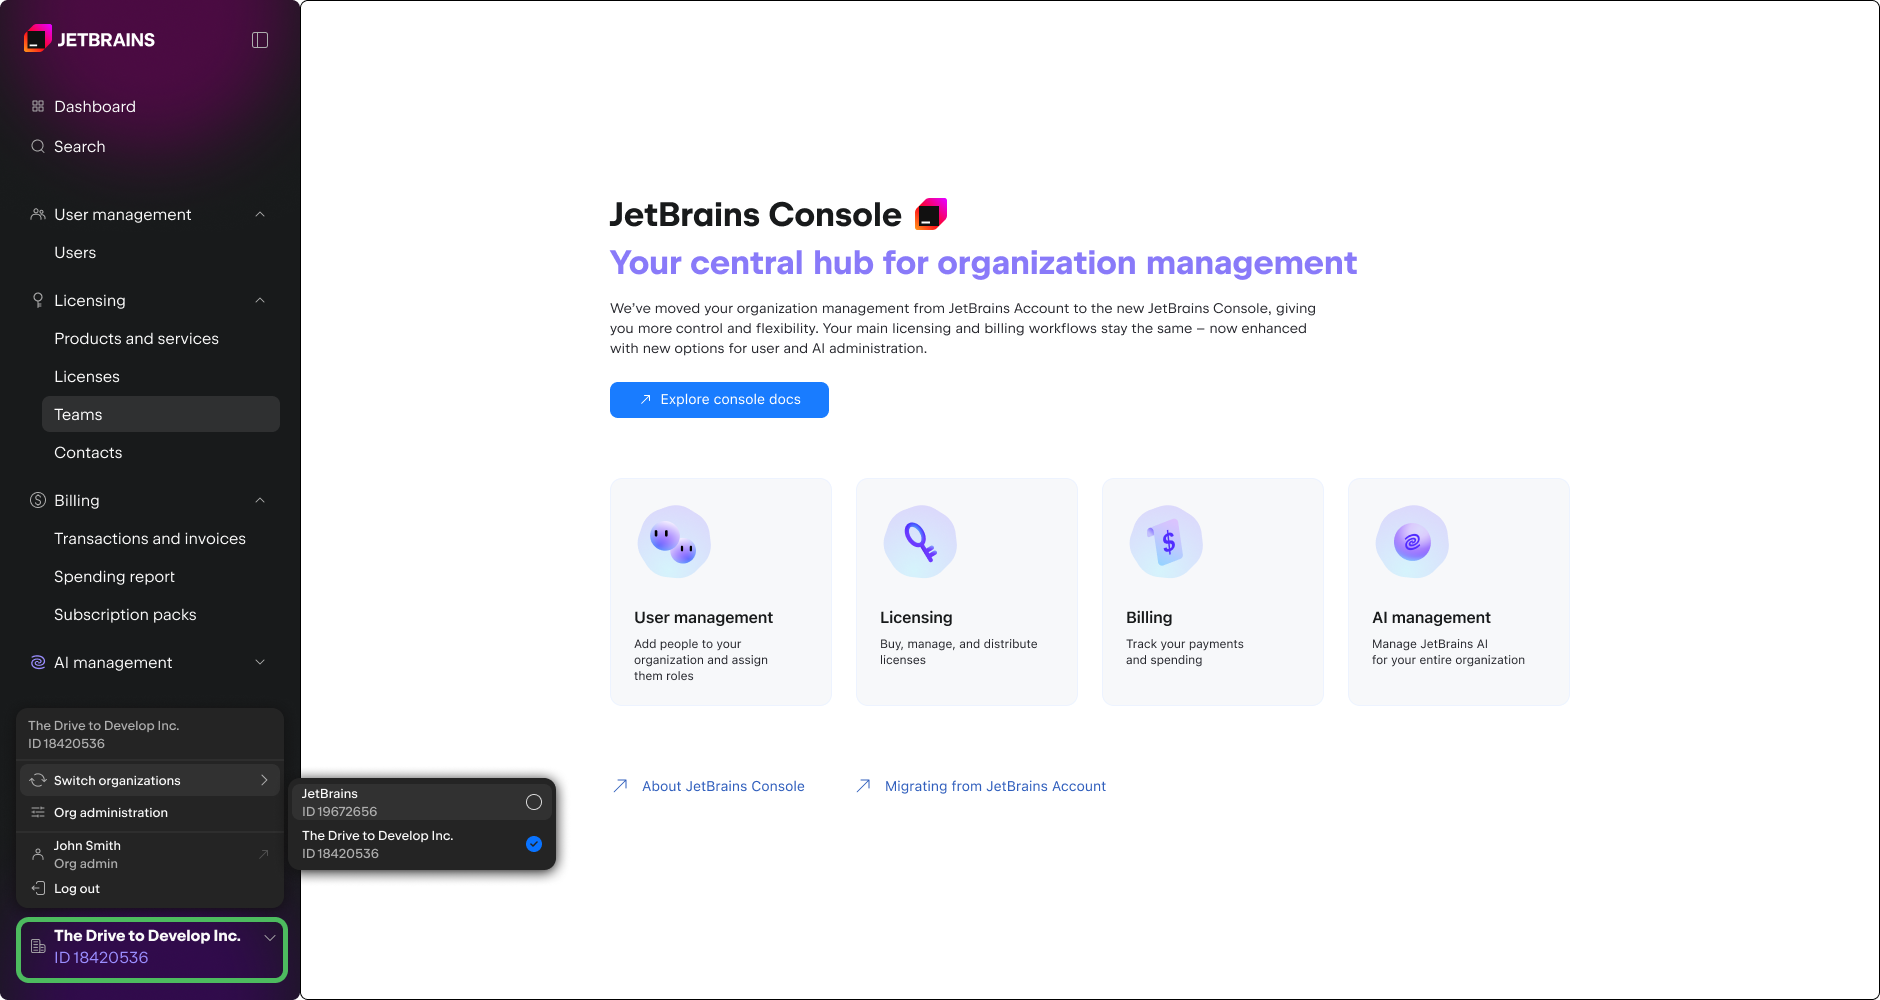Click the Licensing key icon in sidebar
This screenshot has height=1000, width=1880.
(37, 300)
